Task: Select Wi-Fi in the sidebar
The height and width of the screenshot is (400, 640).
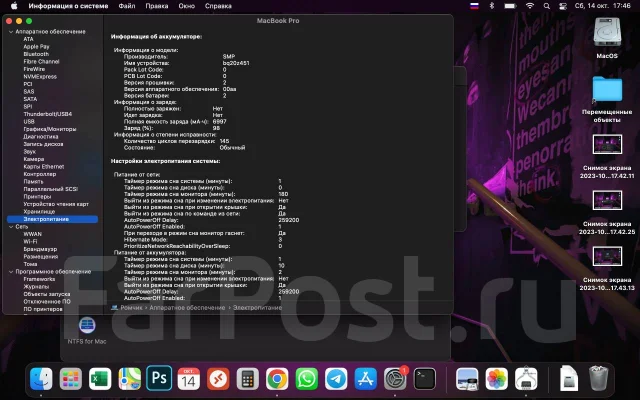Action: point(30,241)
